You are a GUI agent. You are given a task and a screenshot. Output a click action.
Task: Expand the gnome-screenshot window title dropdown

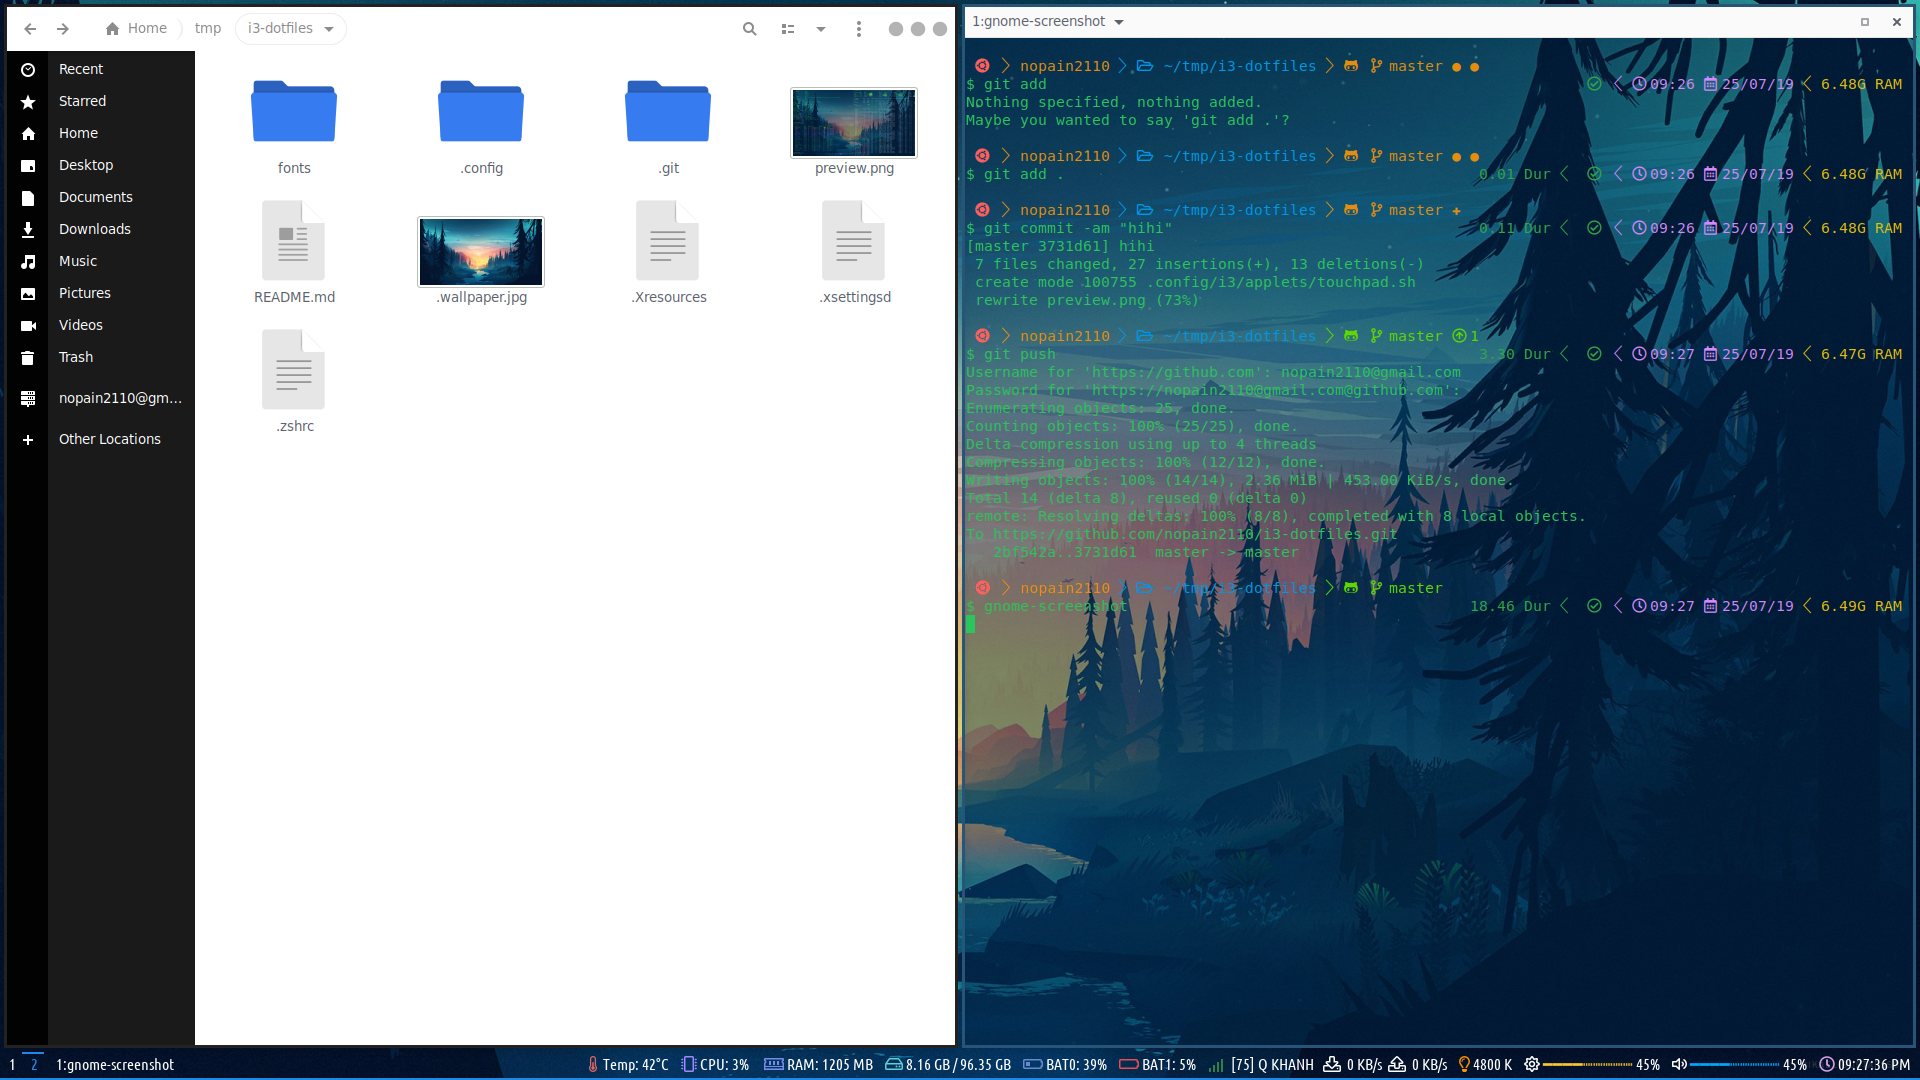(1122, 20)
